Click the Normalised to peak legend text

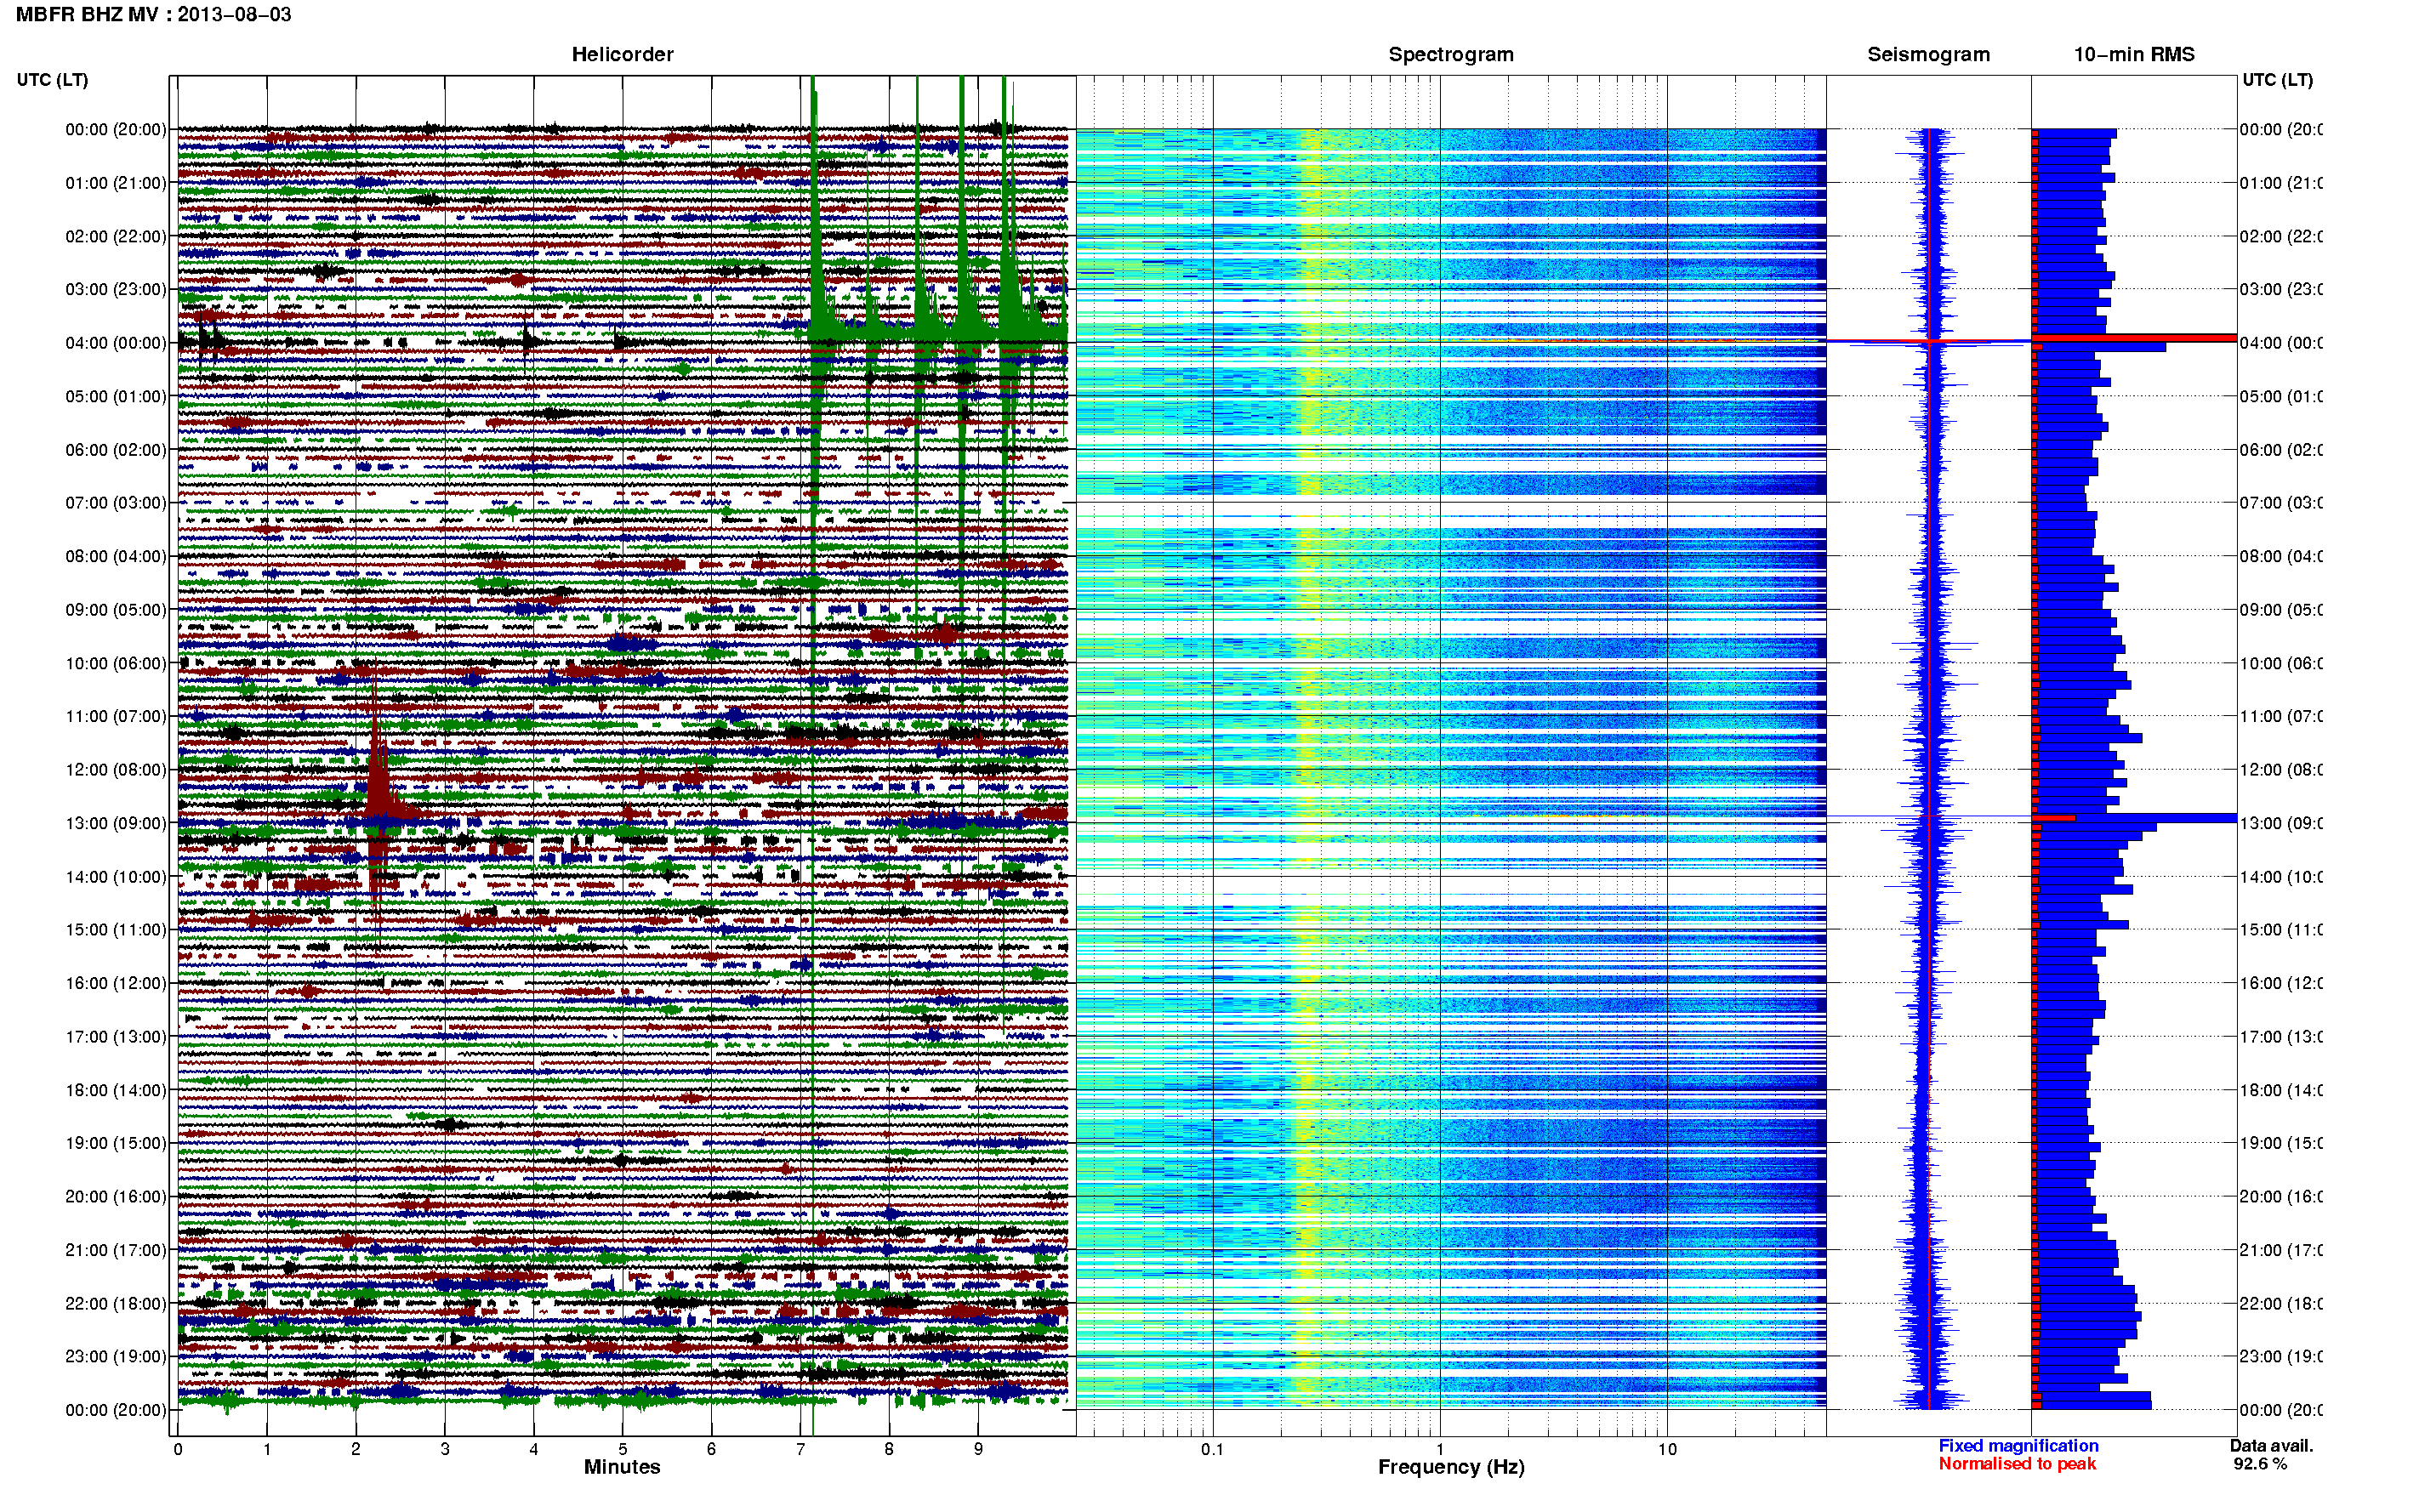[2017, 1463]
